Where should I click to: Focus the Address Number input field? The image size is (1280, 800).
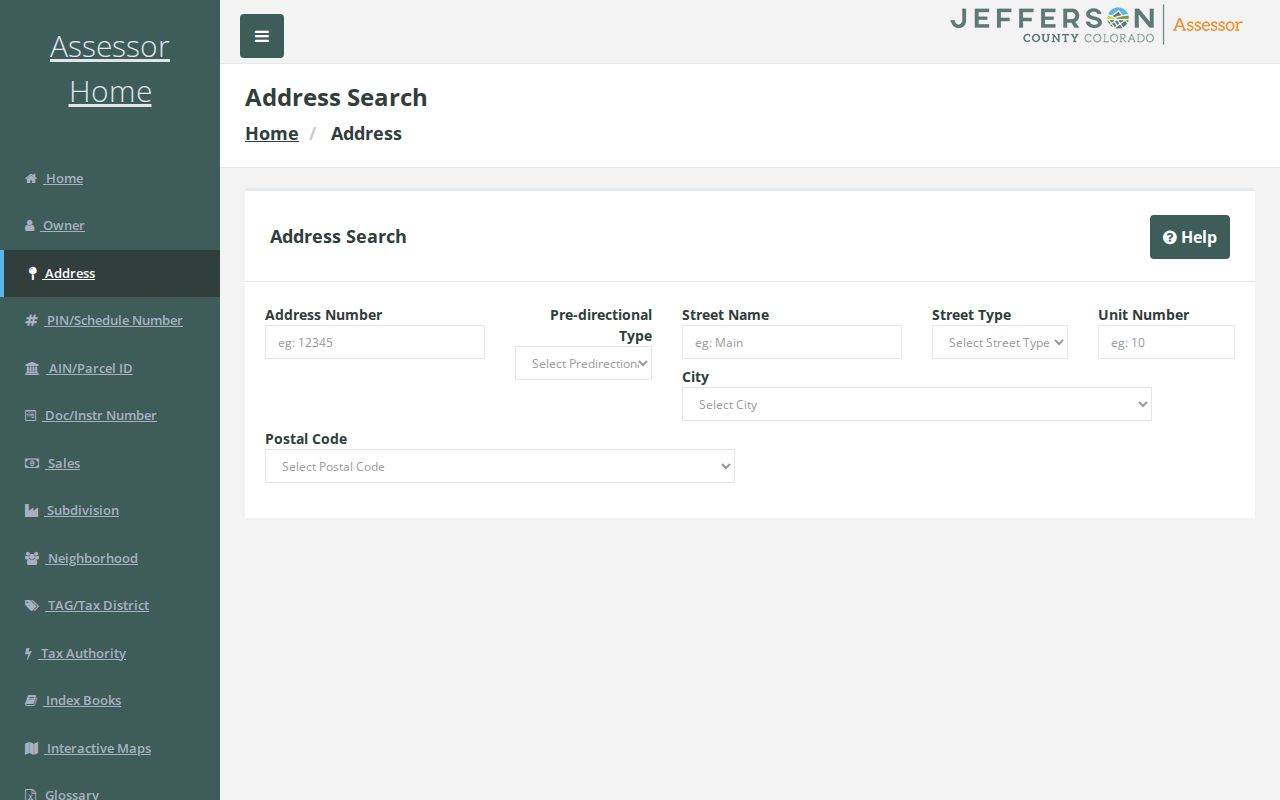point(375,342)
